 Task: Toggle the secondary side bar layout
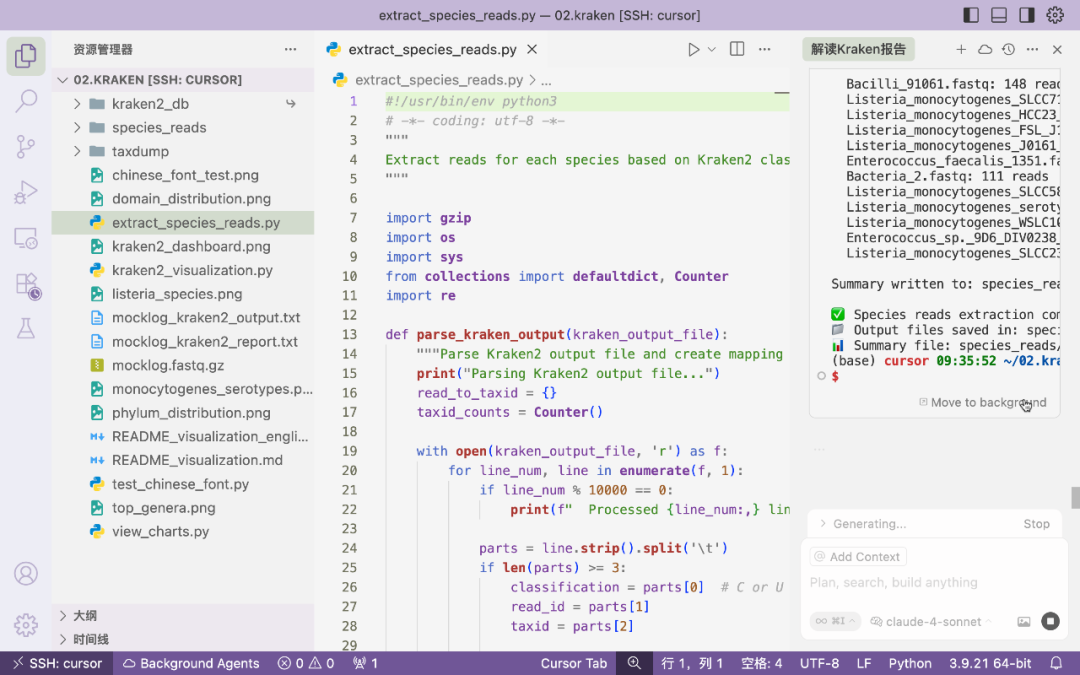[1027, 15]
